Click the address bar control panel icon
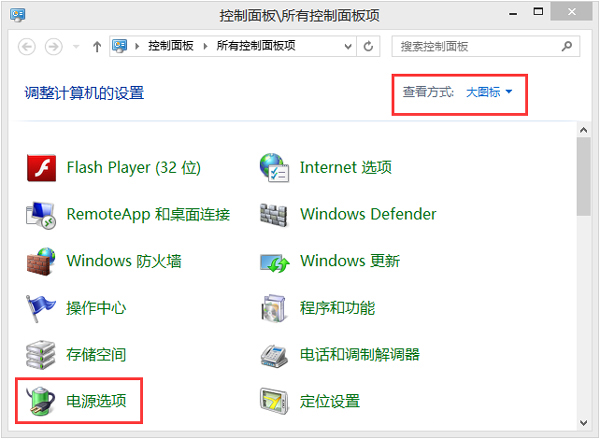This screenshot has height=441, width=603. (120, 46)
